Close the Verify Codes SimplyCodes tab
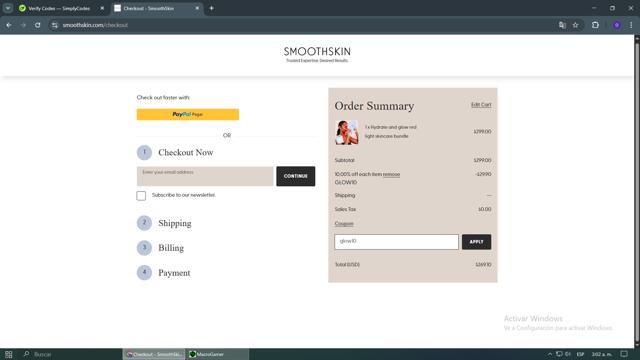The width and height of the screenshot is (640, 360). coord(102,8)
